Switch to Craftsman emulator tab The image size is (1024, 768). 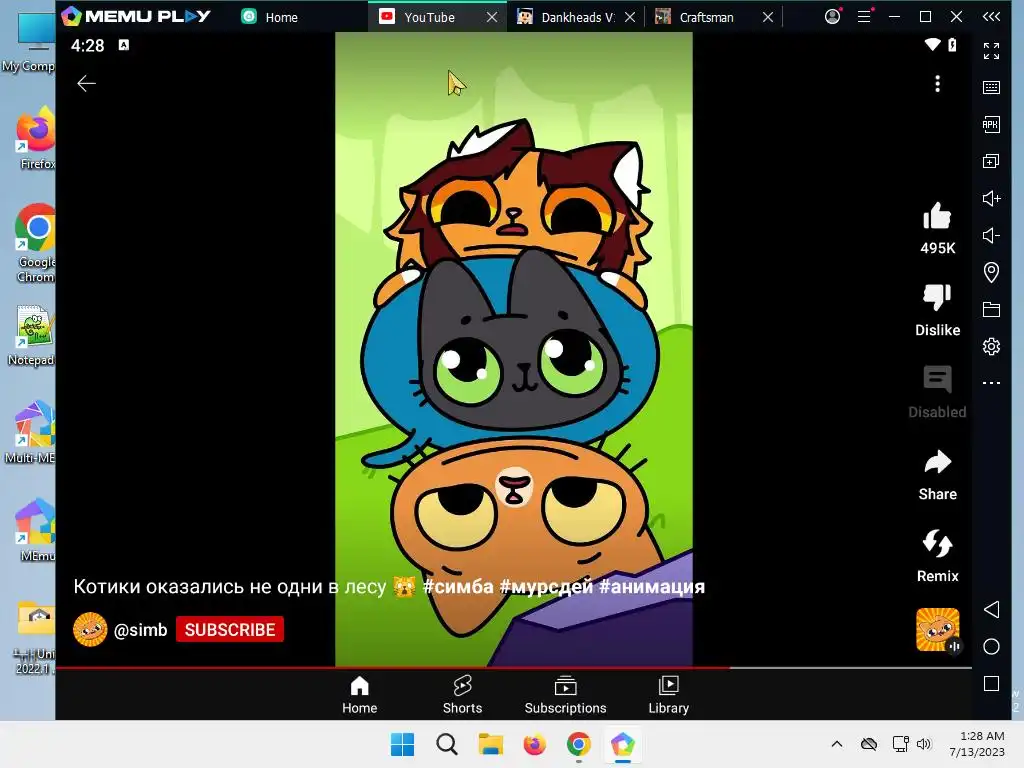(695, 17)
